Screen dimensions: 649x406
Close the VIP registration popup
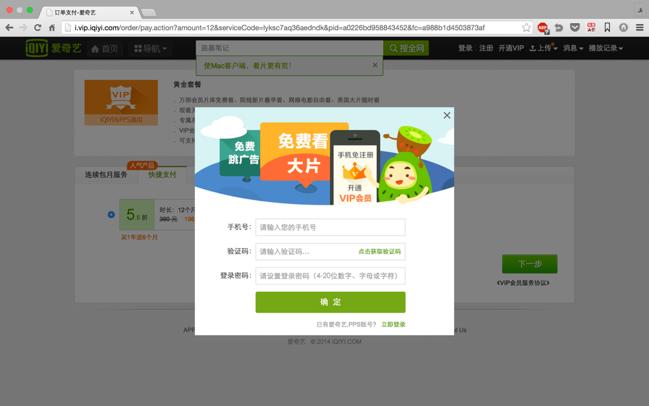[x=447, y=115]
